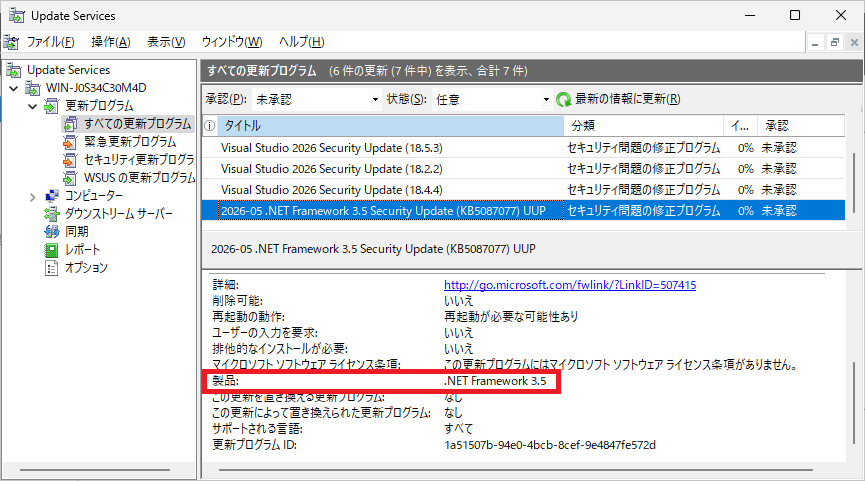Click the ダウンストリーム サーバー node icon
Screen dimensions: 865x481
pos(51,213)
